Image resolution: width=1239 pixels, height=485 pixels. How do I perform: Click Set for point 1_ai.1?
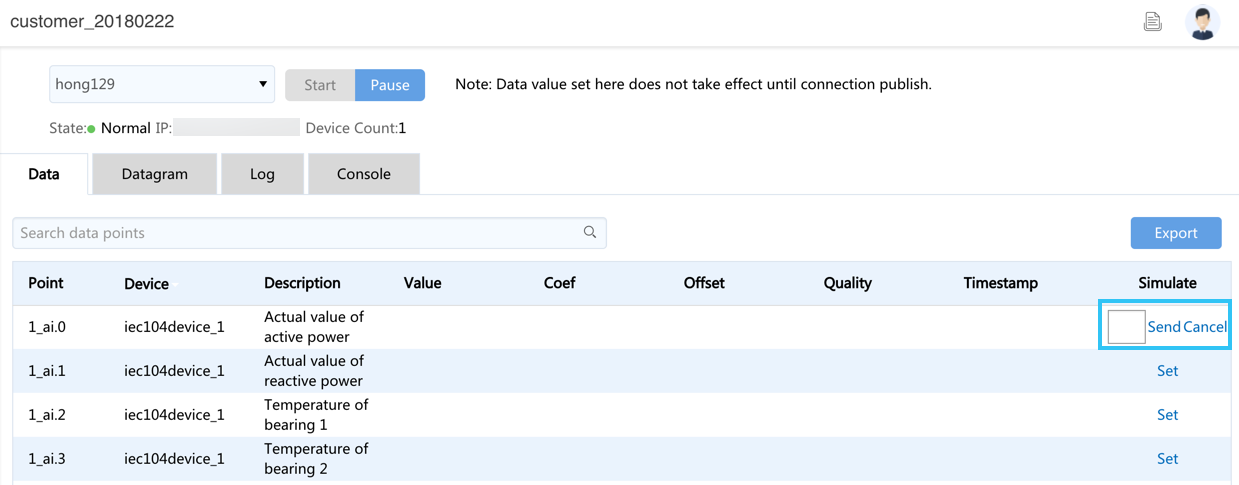coord(1167,371)
